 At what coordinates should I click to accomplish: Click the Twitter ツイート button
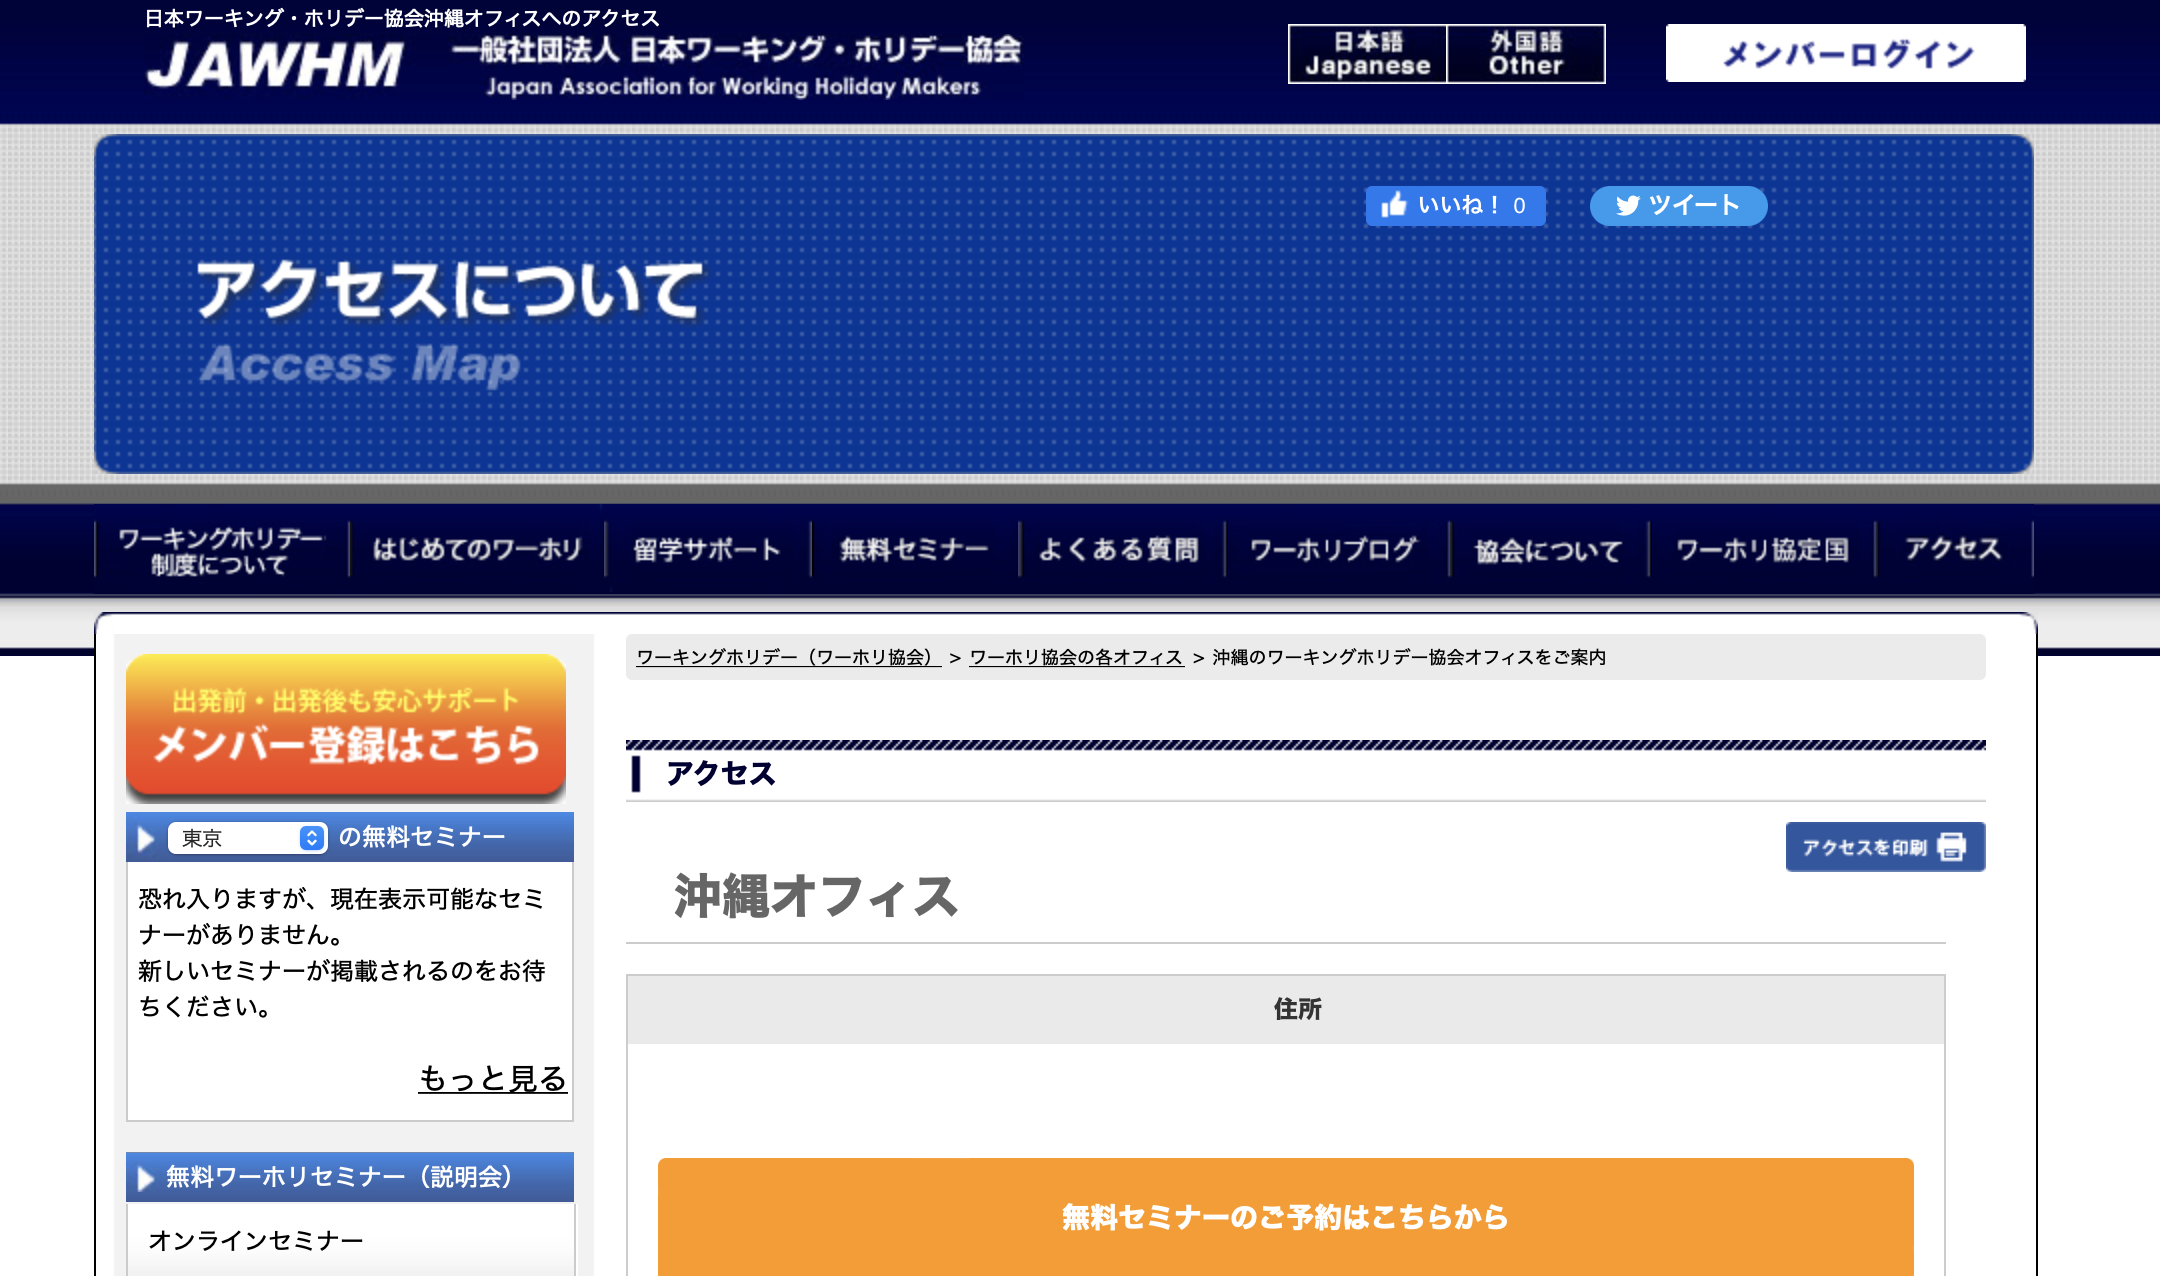click(1678, 205)
